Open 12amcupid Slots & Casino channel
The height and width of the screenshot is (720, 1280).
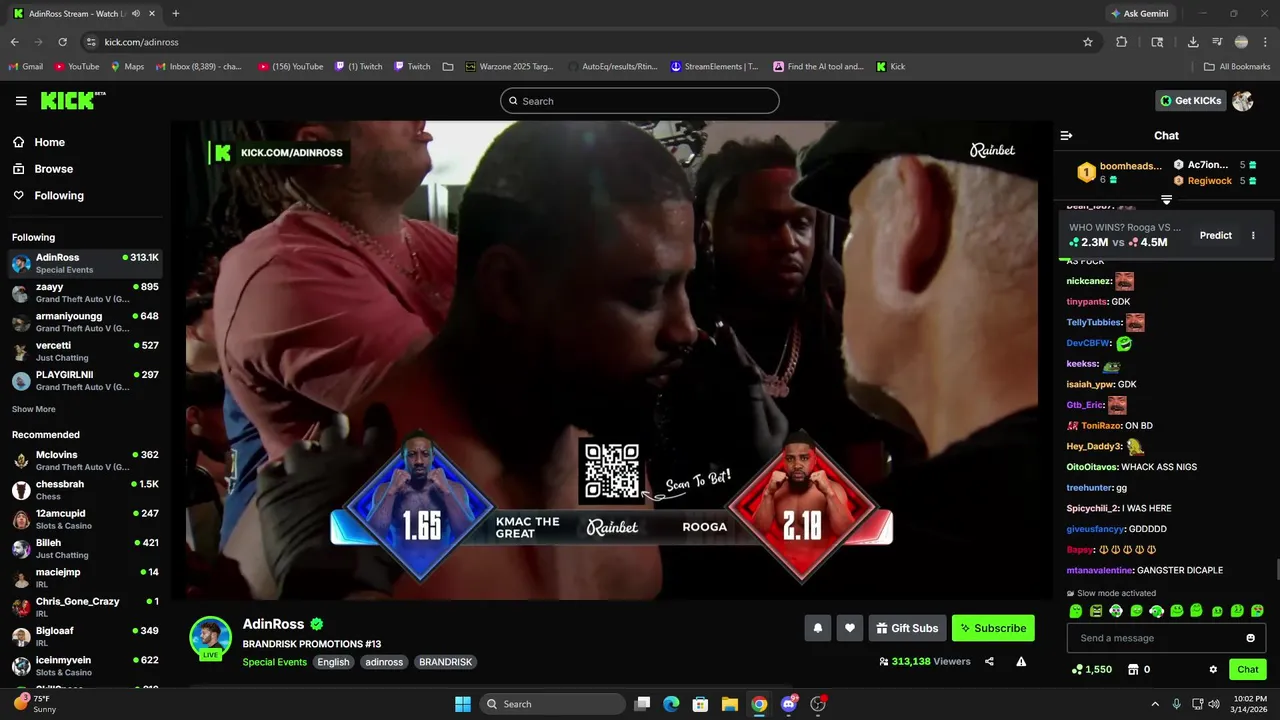pyautogui.click(x=85, y=519)
